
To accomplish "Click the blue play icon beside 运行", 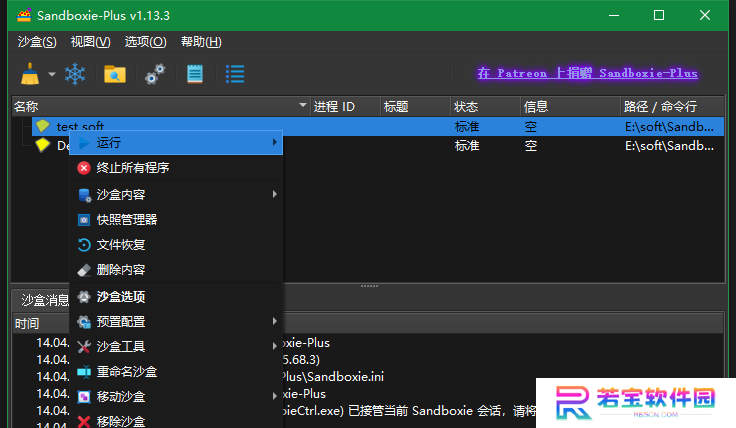I will (x=84, y=143).
